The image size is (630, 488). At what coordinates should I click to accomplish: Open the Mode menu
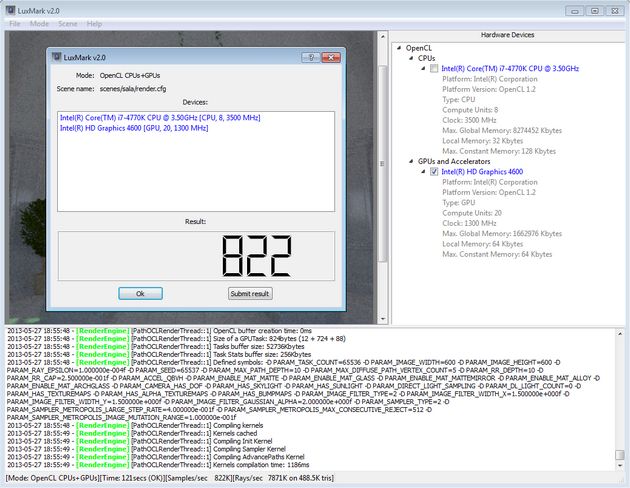(39, 24)
